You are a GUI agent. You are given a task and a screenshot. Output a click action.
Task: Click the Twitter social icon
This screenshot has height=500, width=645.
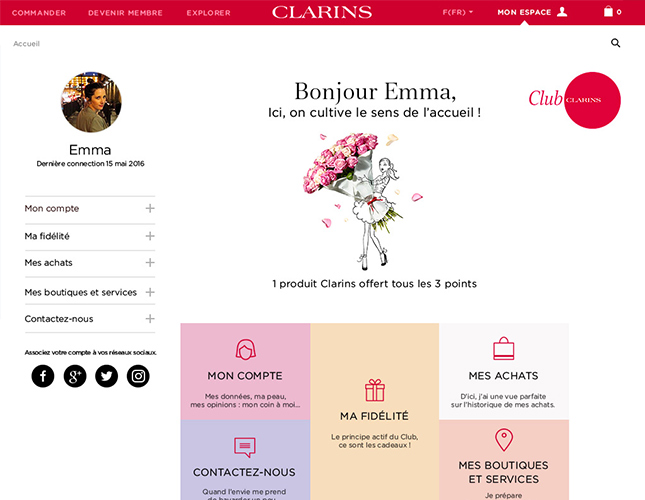coord(107,376)
